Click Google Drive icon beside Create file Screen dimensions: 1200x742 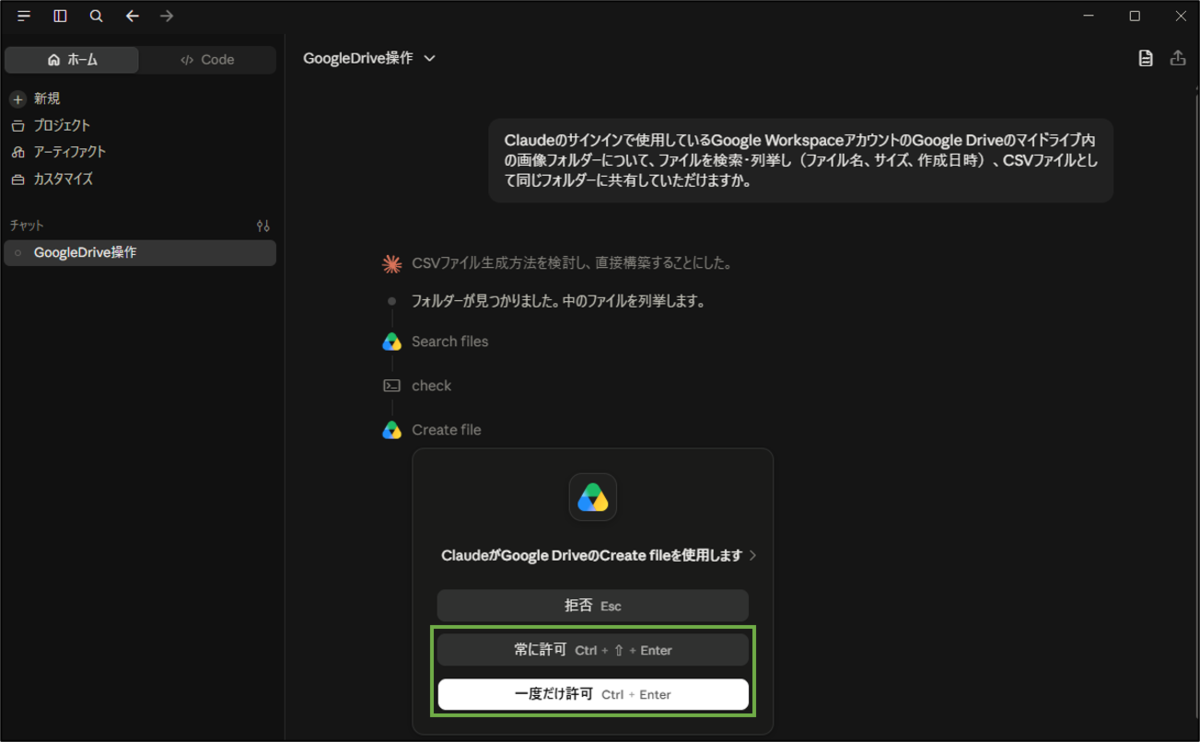(392, 430)
